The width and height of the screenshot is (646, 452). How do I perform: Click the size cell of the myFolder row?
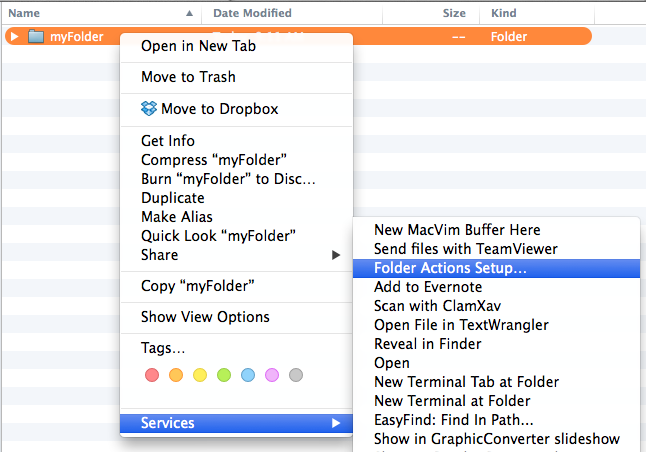coord(459,37)
